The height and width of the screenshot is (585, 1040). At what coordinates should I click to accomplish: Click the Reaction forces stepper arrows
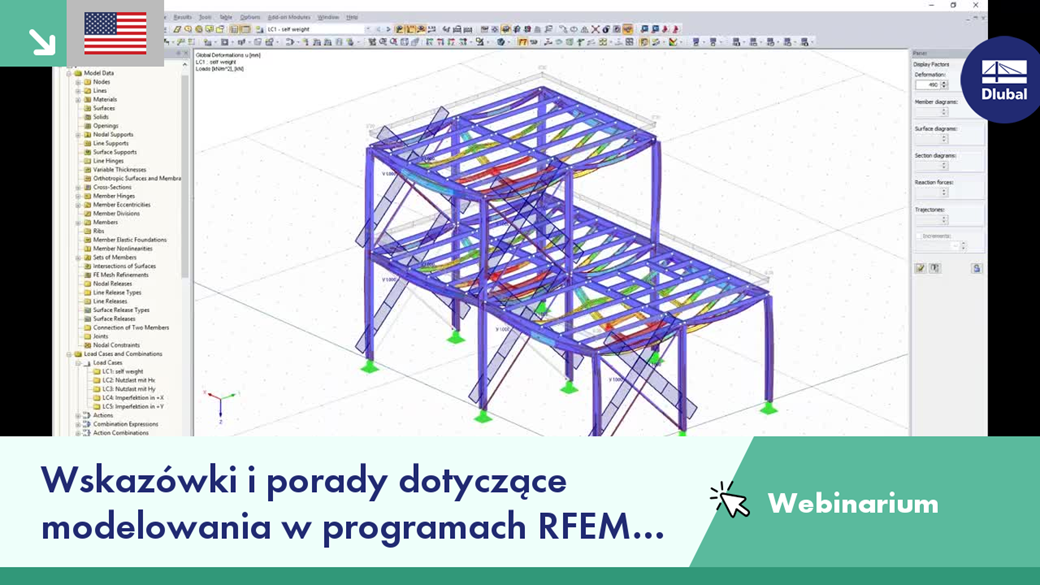[x=944, y=192]
